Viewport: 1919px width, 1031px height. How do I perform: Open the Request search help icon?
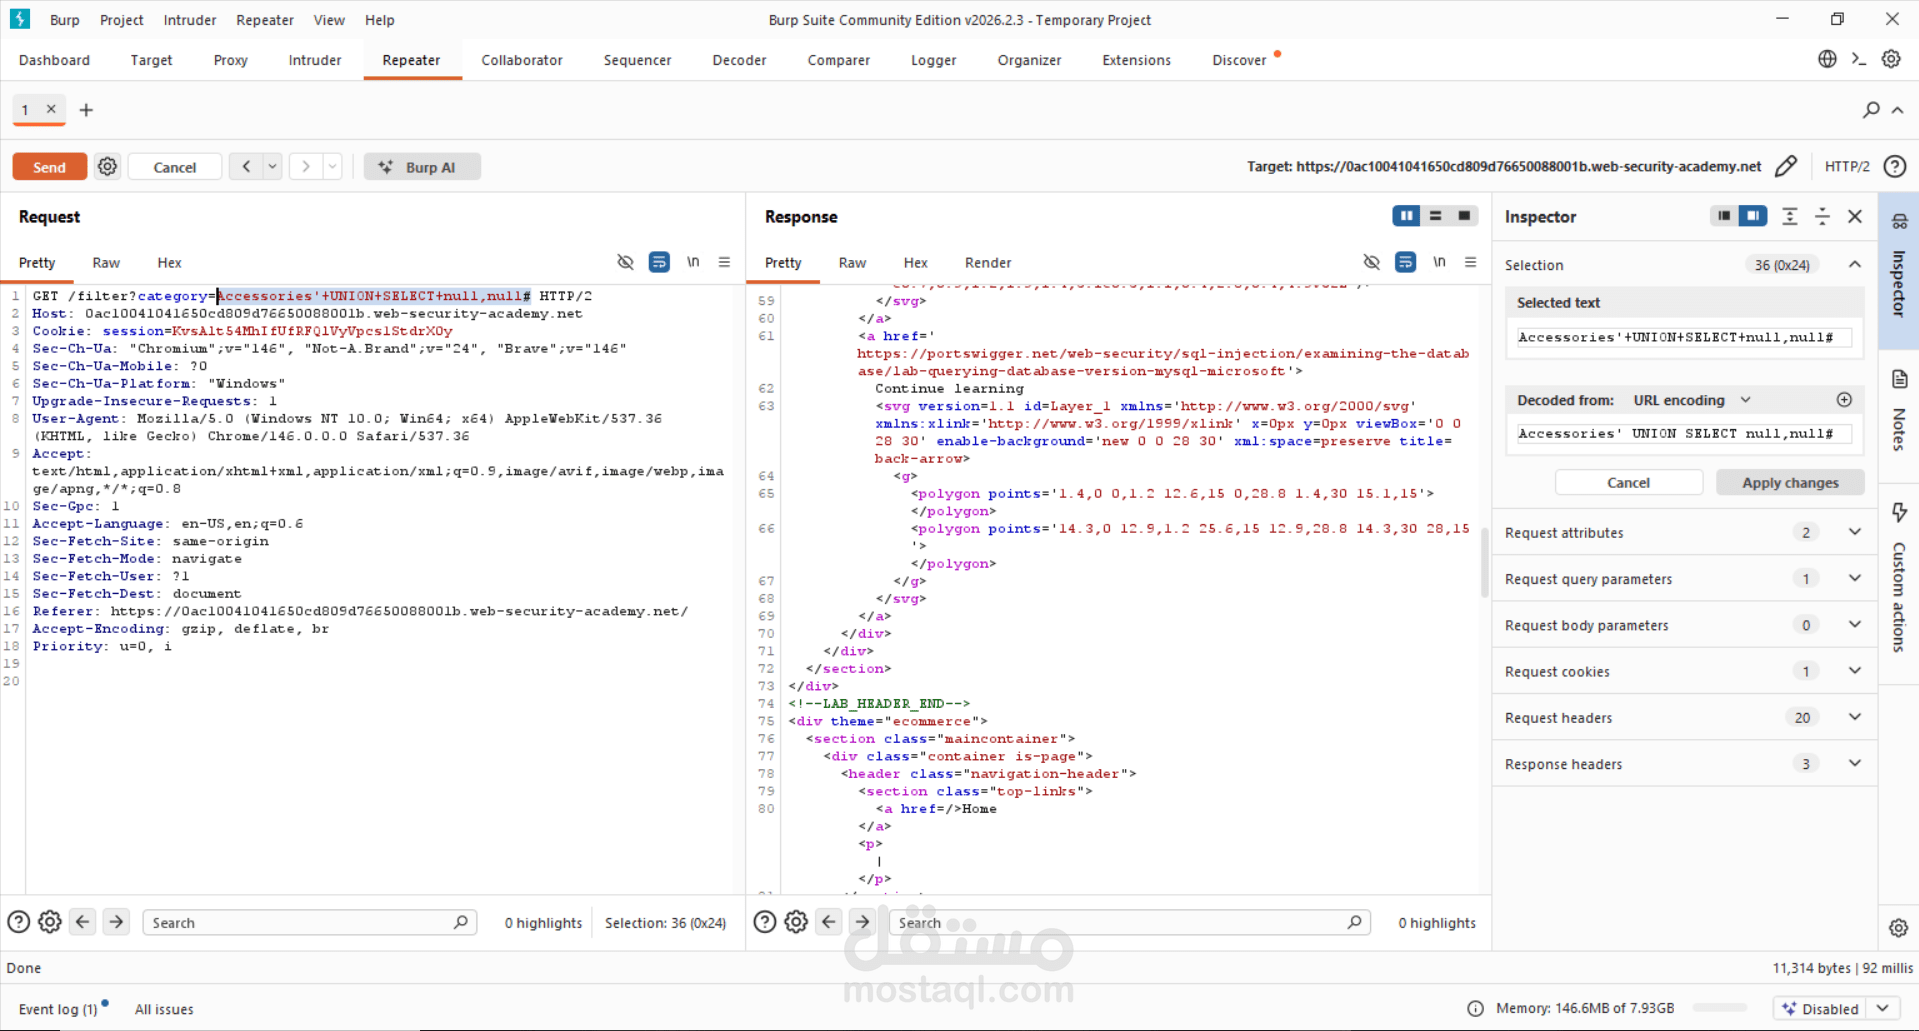point(18,922)
